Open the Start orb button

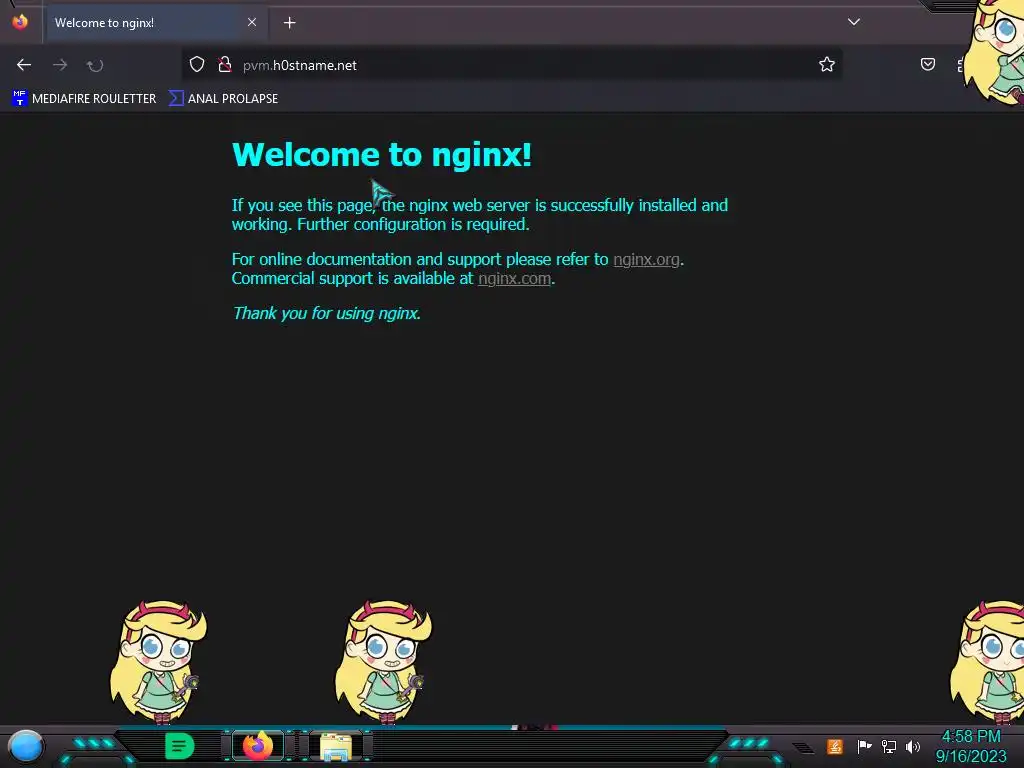coord(26,746)
